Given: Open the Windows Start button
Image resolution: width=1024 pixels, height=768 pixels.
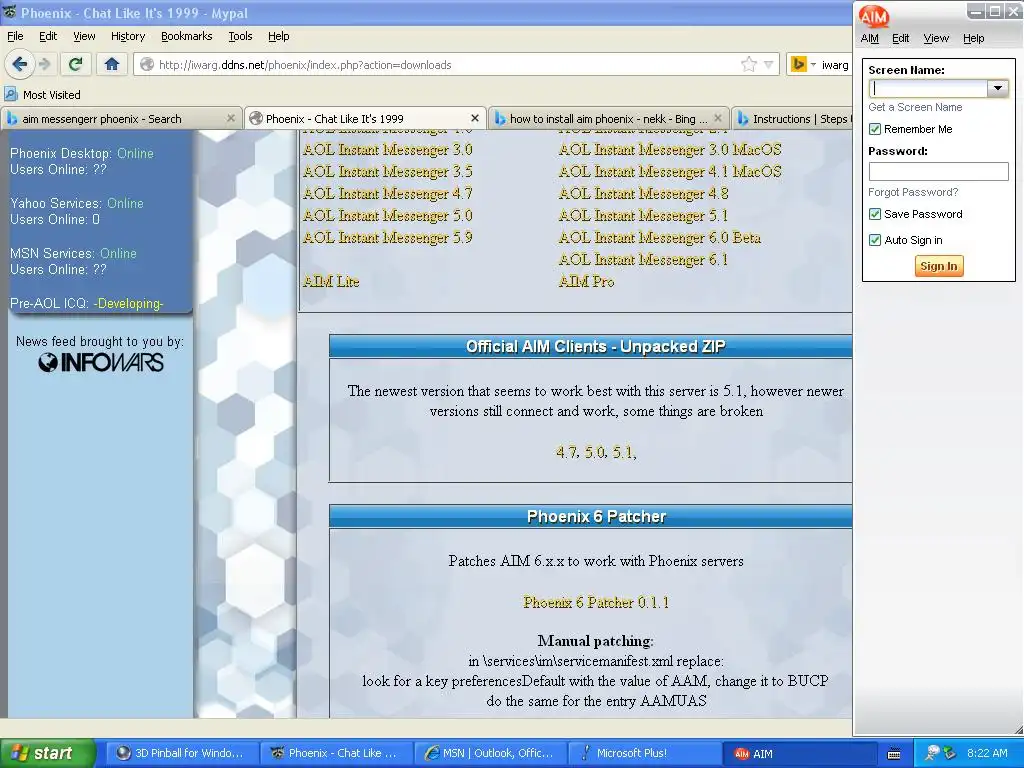Looking at the screenshot, I should coord(47,753).
